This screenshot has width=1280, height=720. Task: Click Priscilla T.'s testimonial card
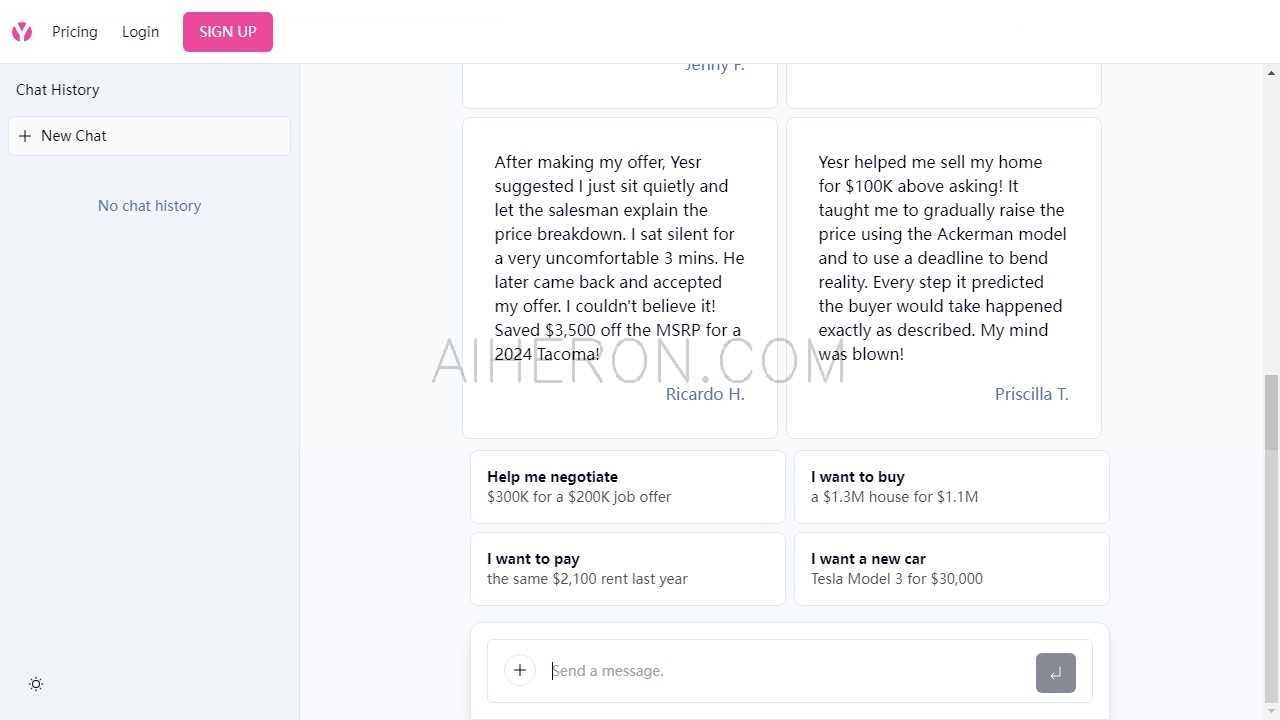click(943, 277)
